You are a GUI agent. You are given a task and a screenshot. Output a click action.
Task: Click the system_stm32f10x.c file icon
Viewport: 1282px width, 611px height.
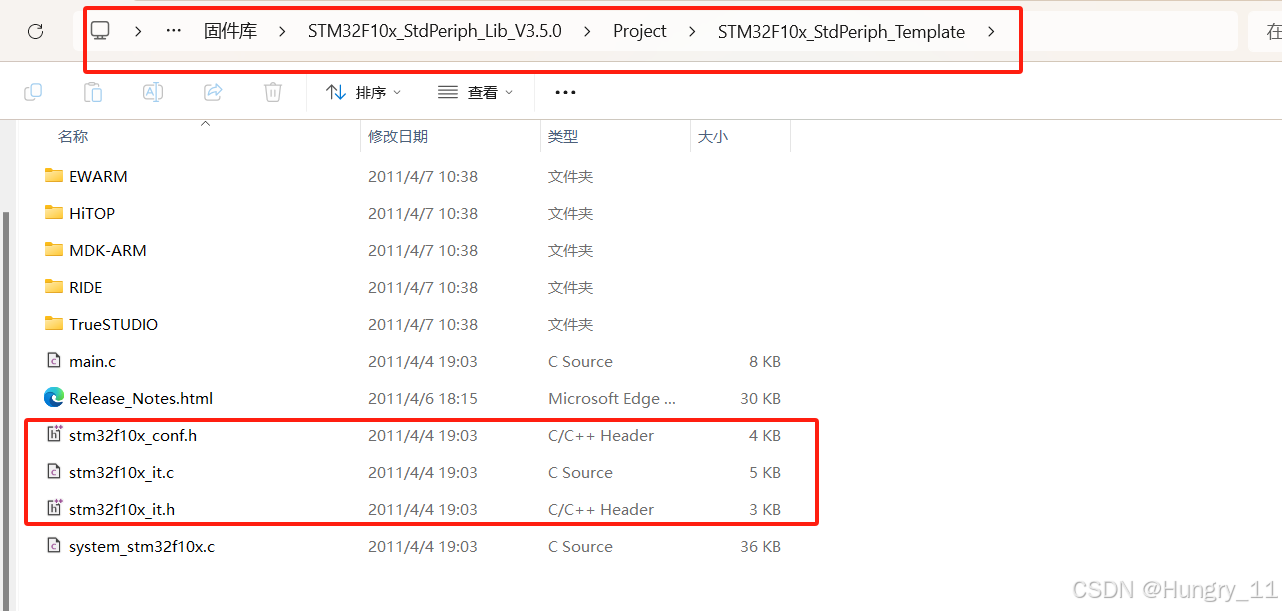(x=54, y=546)
